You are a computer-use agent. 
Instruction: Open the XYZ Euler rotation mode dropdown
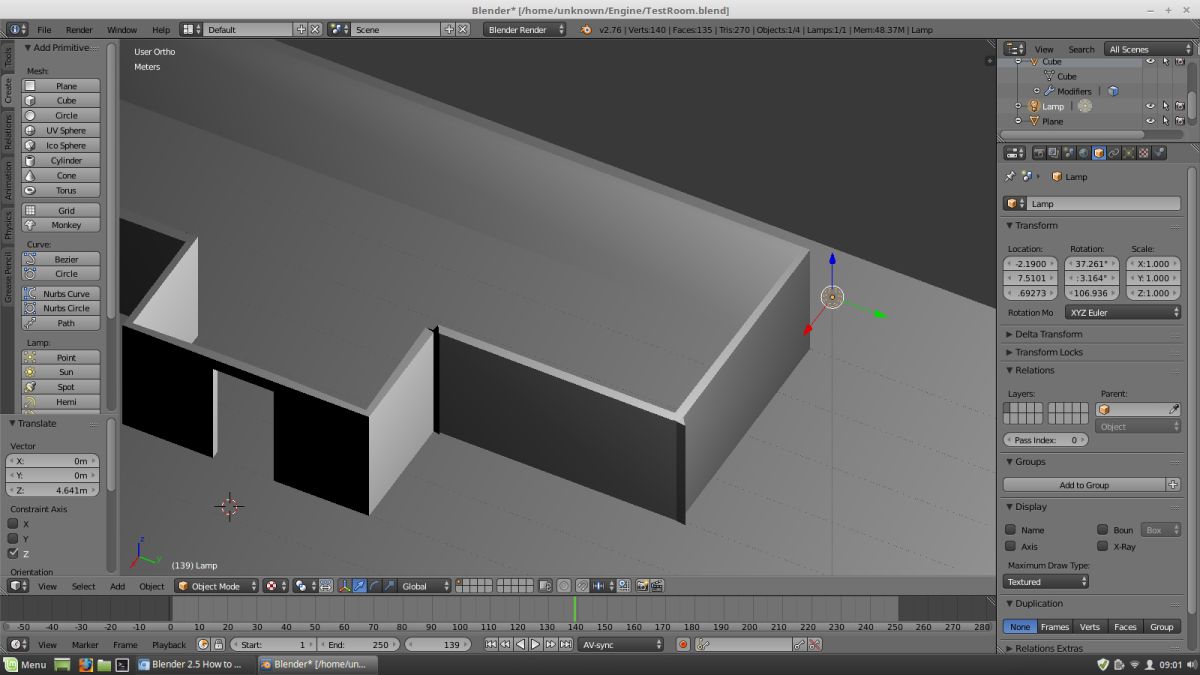click(x=1123, y=312)
